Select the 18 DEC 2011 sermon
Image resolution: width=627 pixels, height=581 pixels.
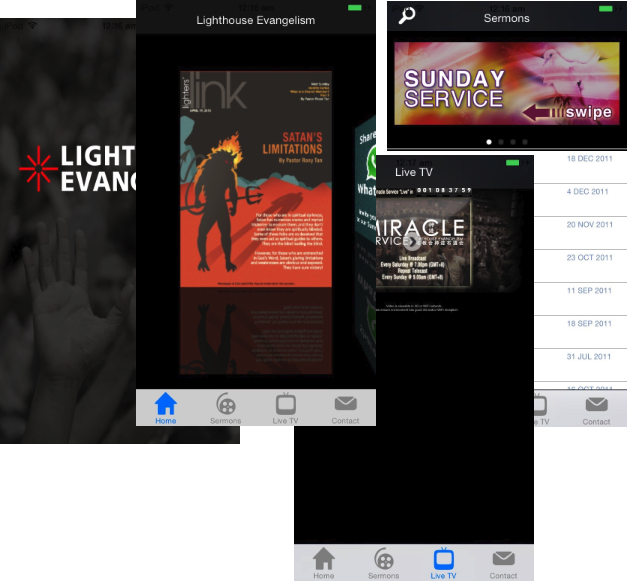pyautogui.click(x=589, y=159)
